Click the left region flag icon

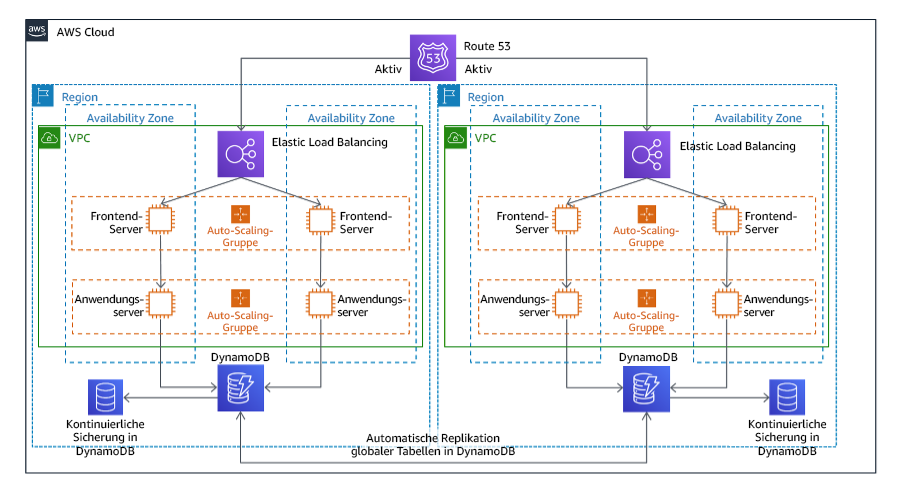tap(43, 95)
